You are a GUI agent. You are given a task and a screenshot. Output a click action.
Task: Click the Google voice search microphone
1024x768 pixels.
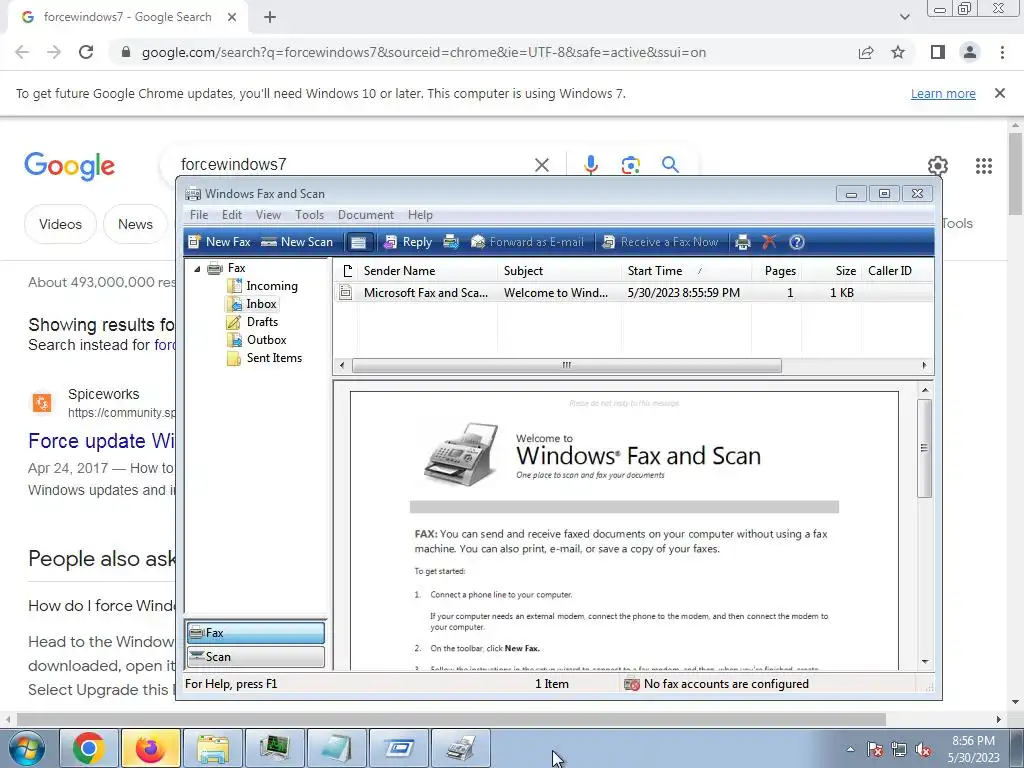tap(590, 165)
